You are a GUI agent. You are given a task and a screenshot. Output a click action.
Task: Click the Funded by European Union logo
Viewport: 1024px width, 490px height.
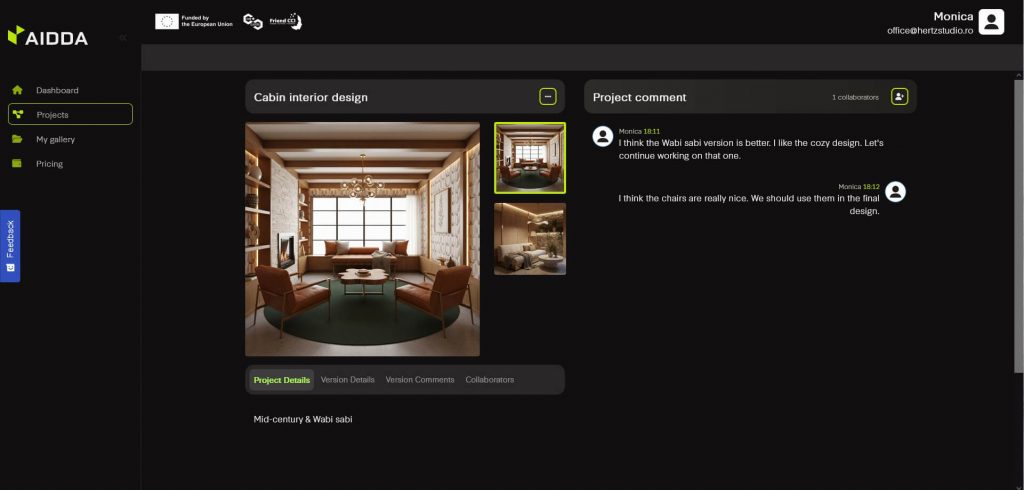(194, 21)
